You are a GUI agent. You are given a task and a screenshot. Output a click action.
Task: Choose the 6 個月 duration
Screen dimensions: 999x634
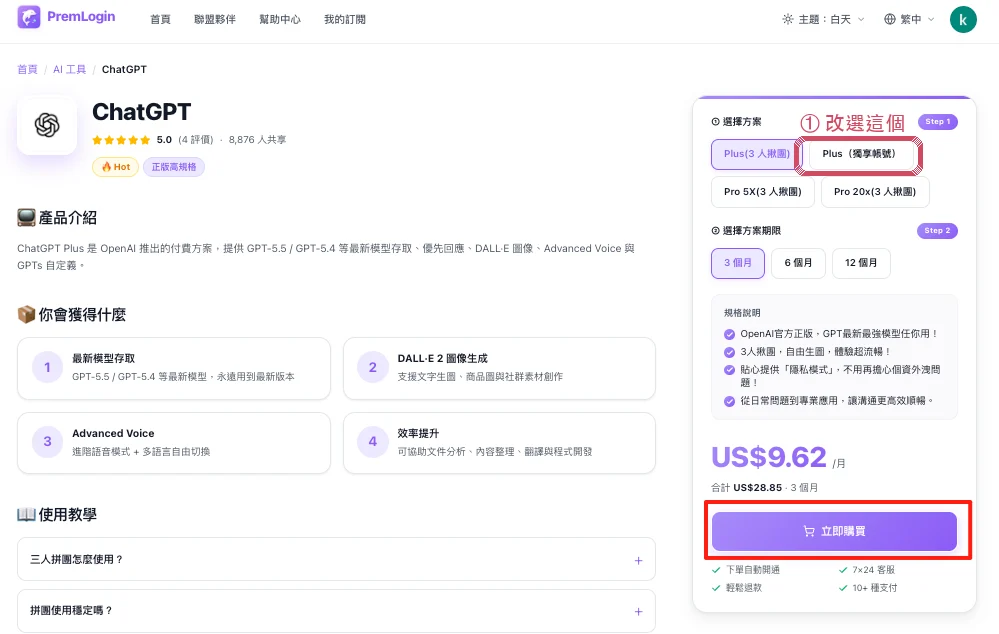click(x=798, y=263)
